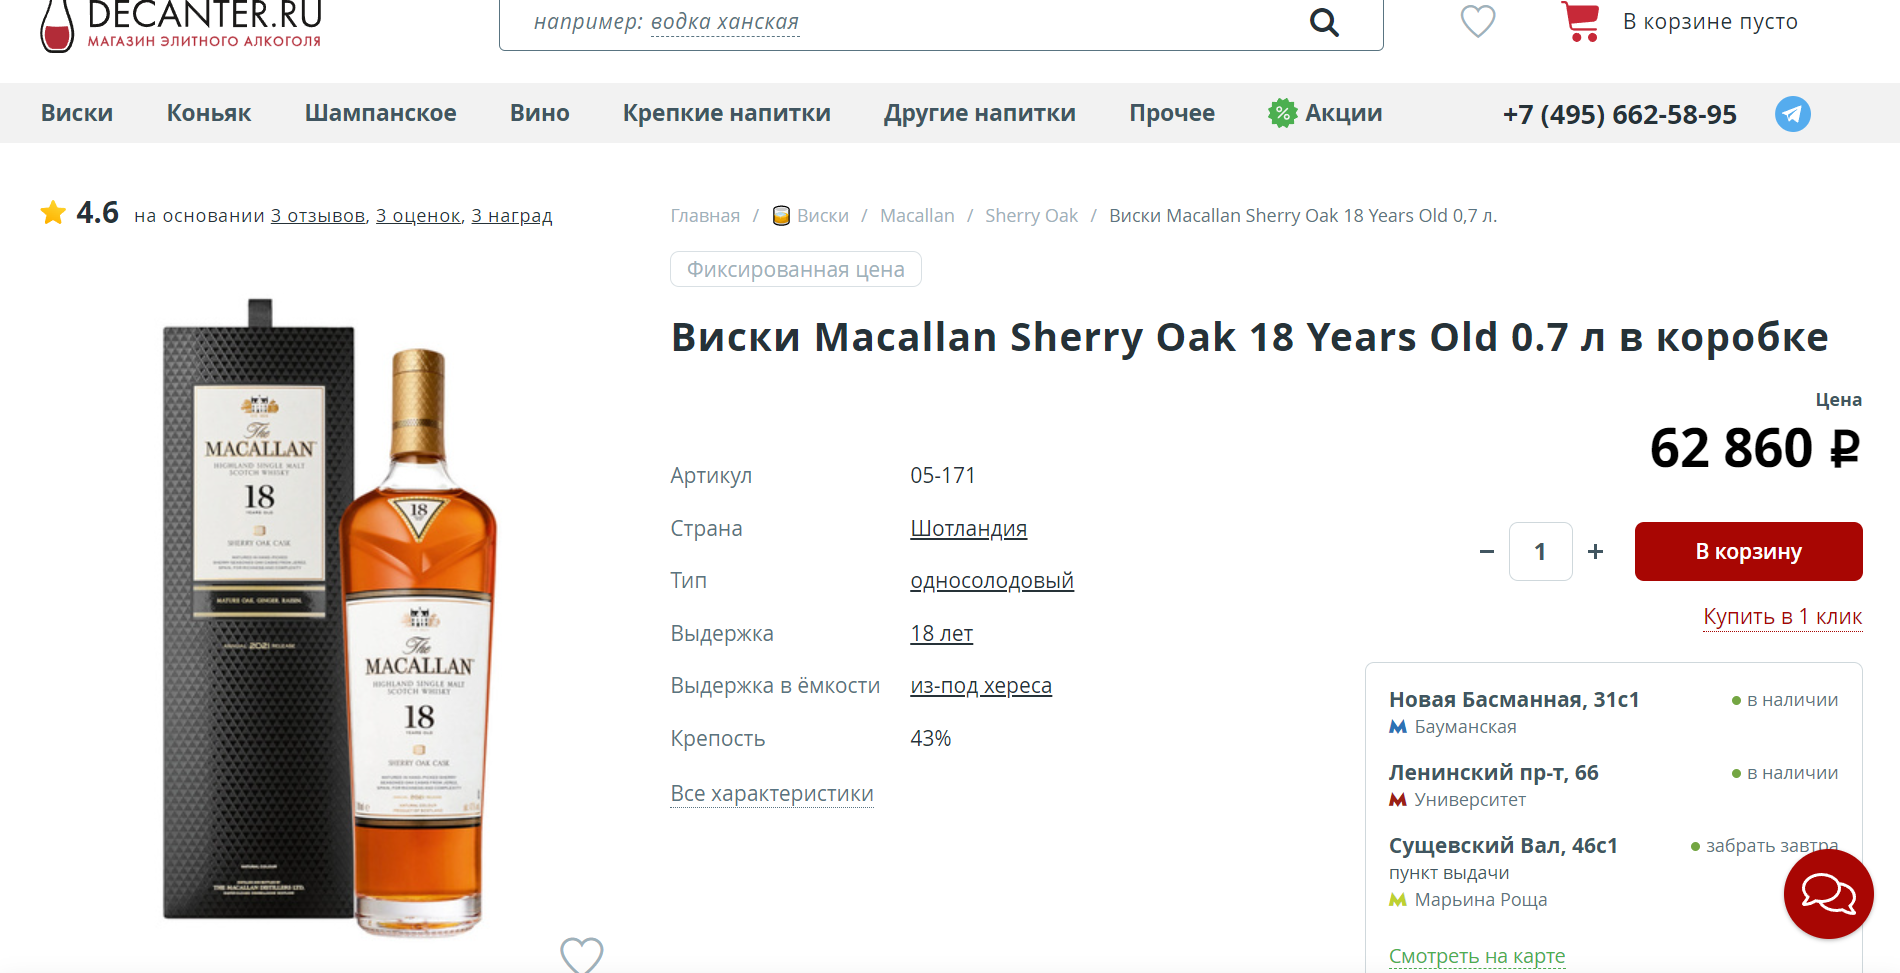This screenshot has height=973, width=1900.
Task: Click the Decanter.ru logo
Action: click(181, 26)
